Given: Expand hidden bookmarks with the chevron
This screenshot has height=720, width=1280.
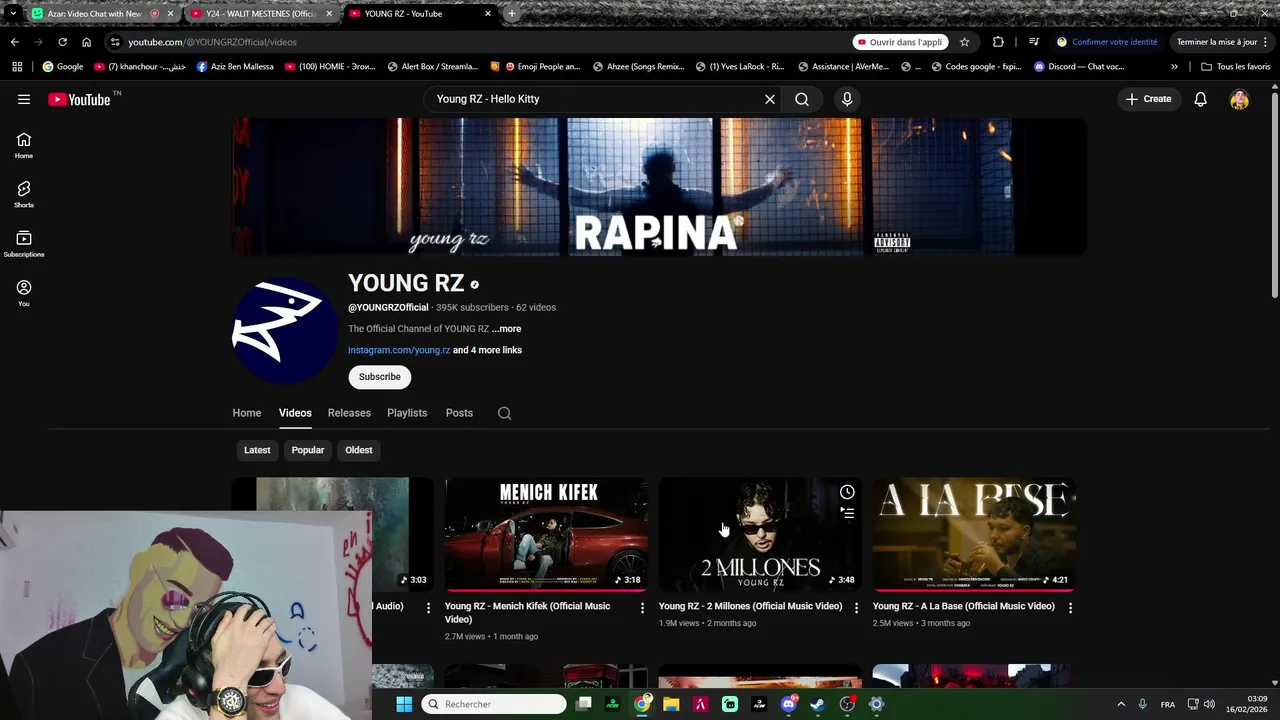Looking at the screenshot, I should pyautogui.click(x=1174, y=67).
